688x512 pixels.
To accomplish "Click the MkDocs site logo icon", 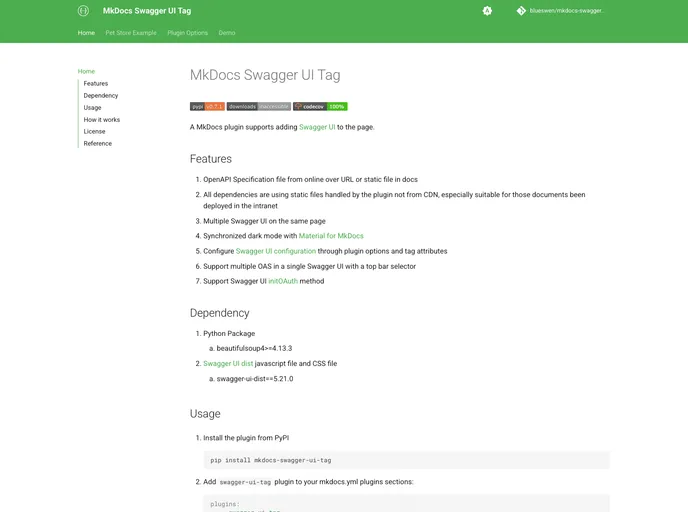I will pos(83,11).
